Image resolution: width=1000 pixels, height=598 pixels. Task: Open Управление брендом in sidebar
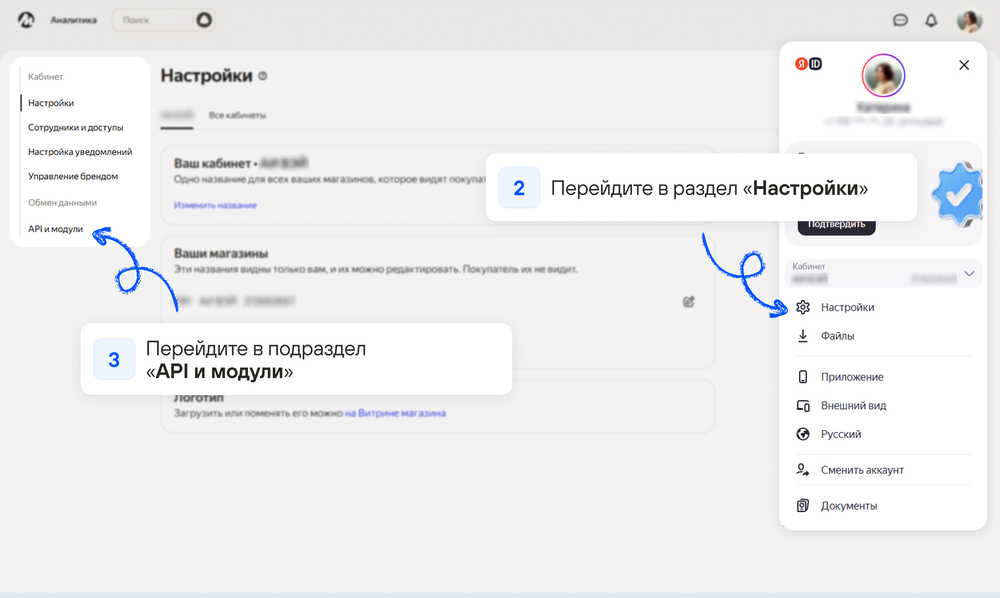tap(73, 176)
